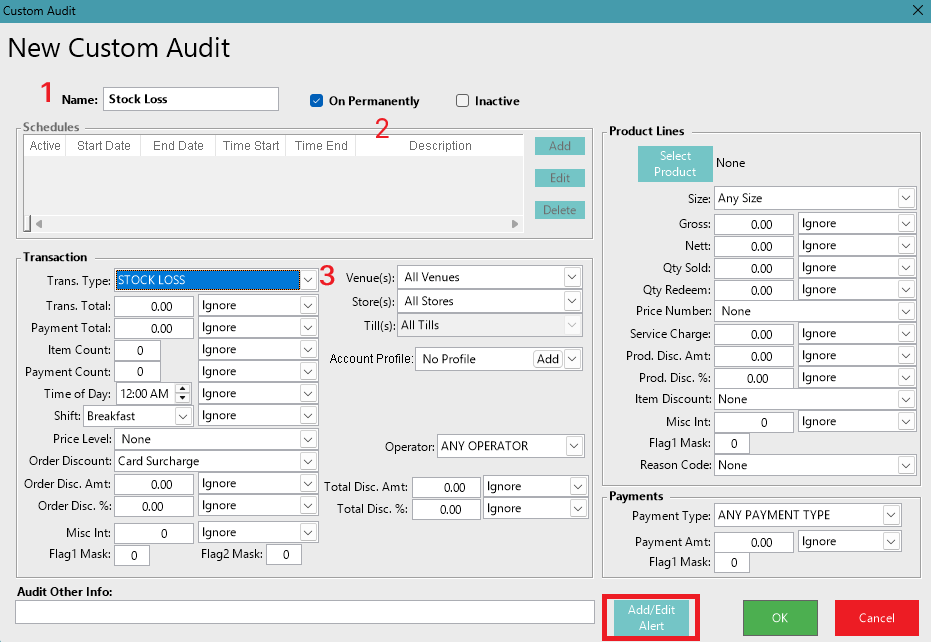Screen dimensions: 931x642
Task: Open the Trans. Type dropdown
Action: (x=309, y=280)
